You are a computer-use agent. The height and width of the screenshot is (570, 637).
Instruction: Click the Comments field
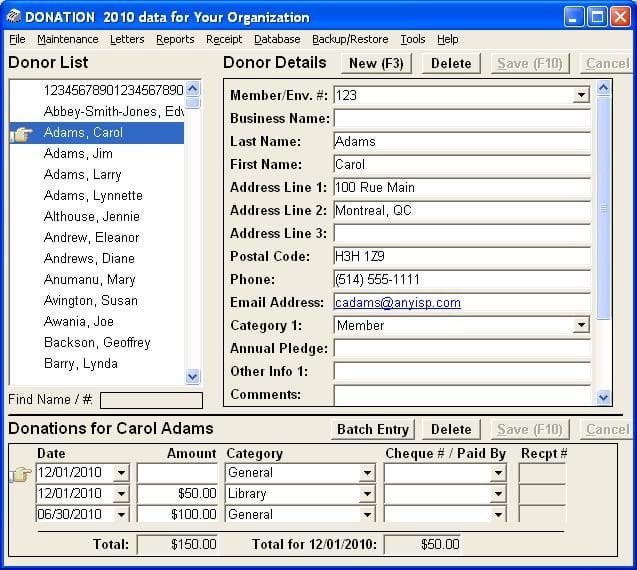click(x=462, y=395)
